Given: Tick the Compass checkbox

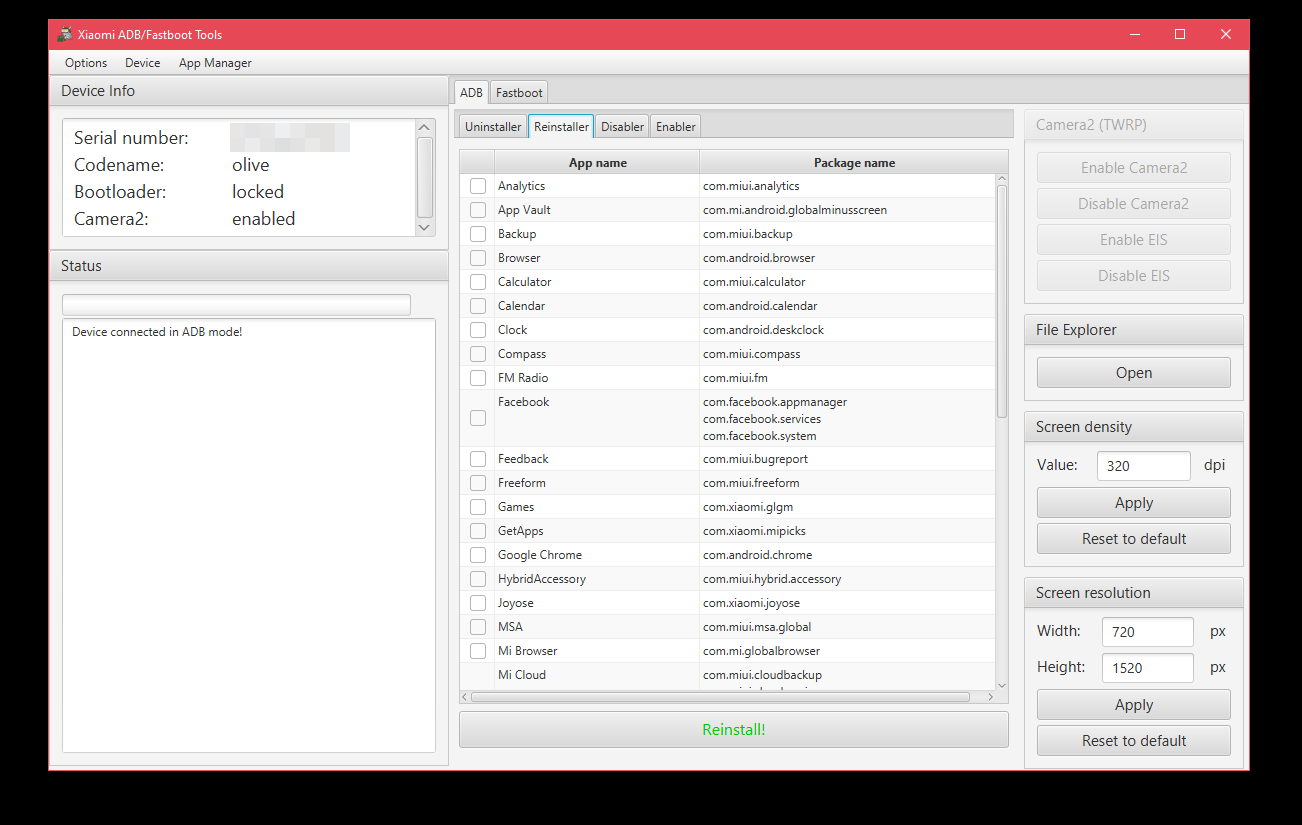Looking at the screenshot, I should pos(478,354).
